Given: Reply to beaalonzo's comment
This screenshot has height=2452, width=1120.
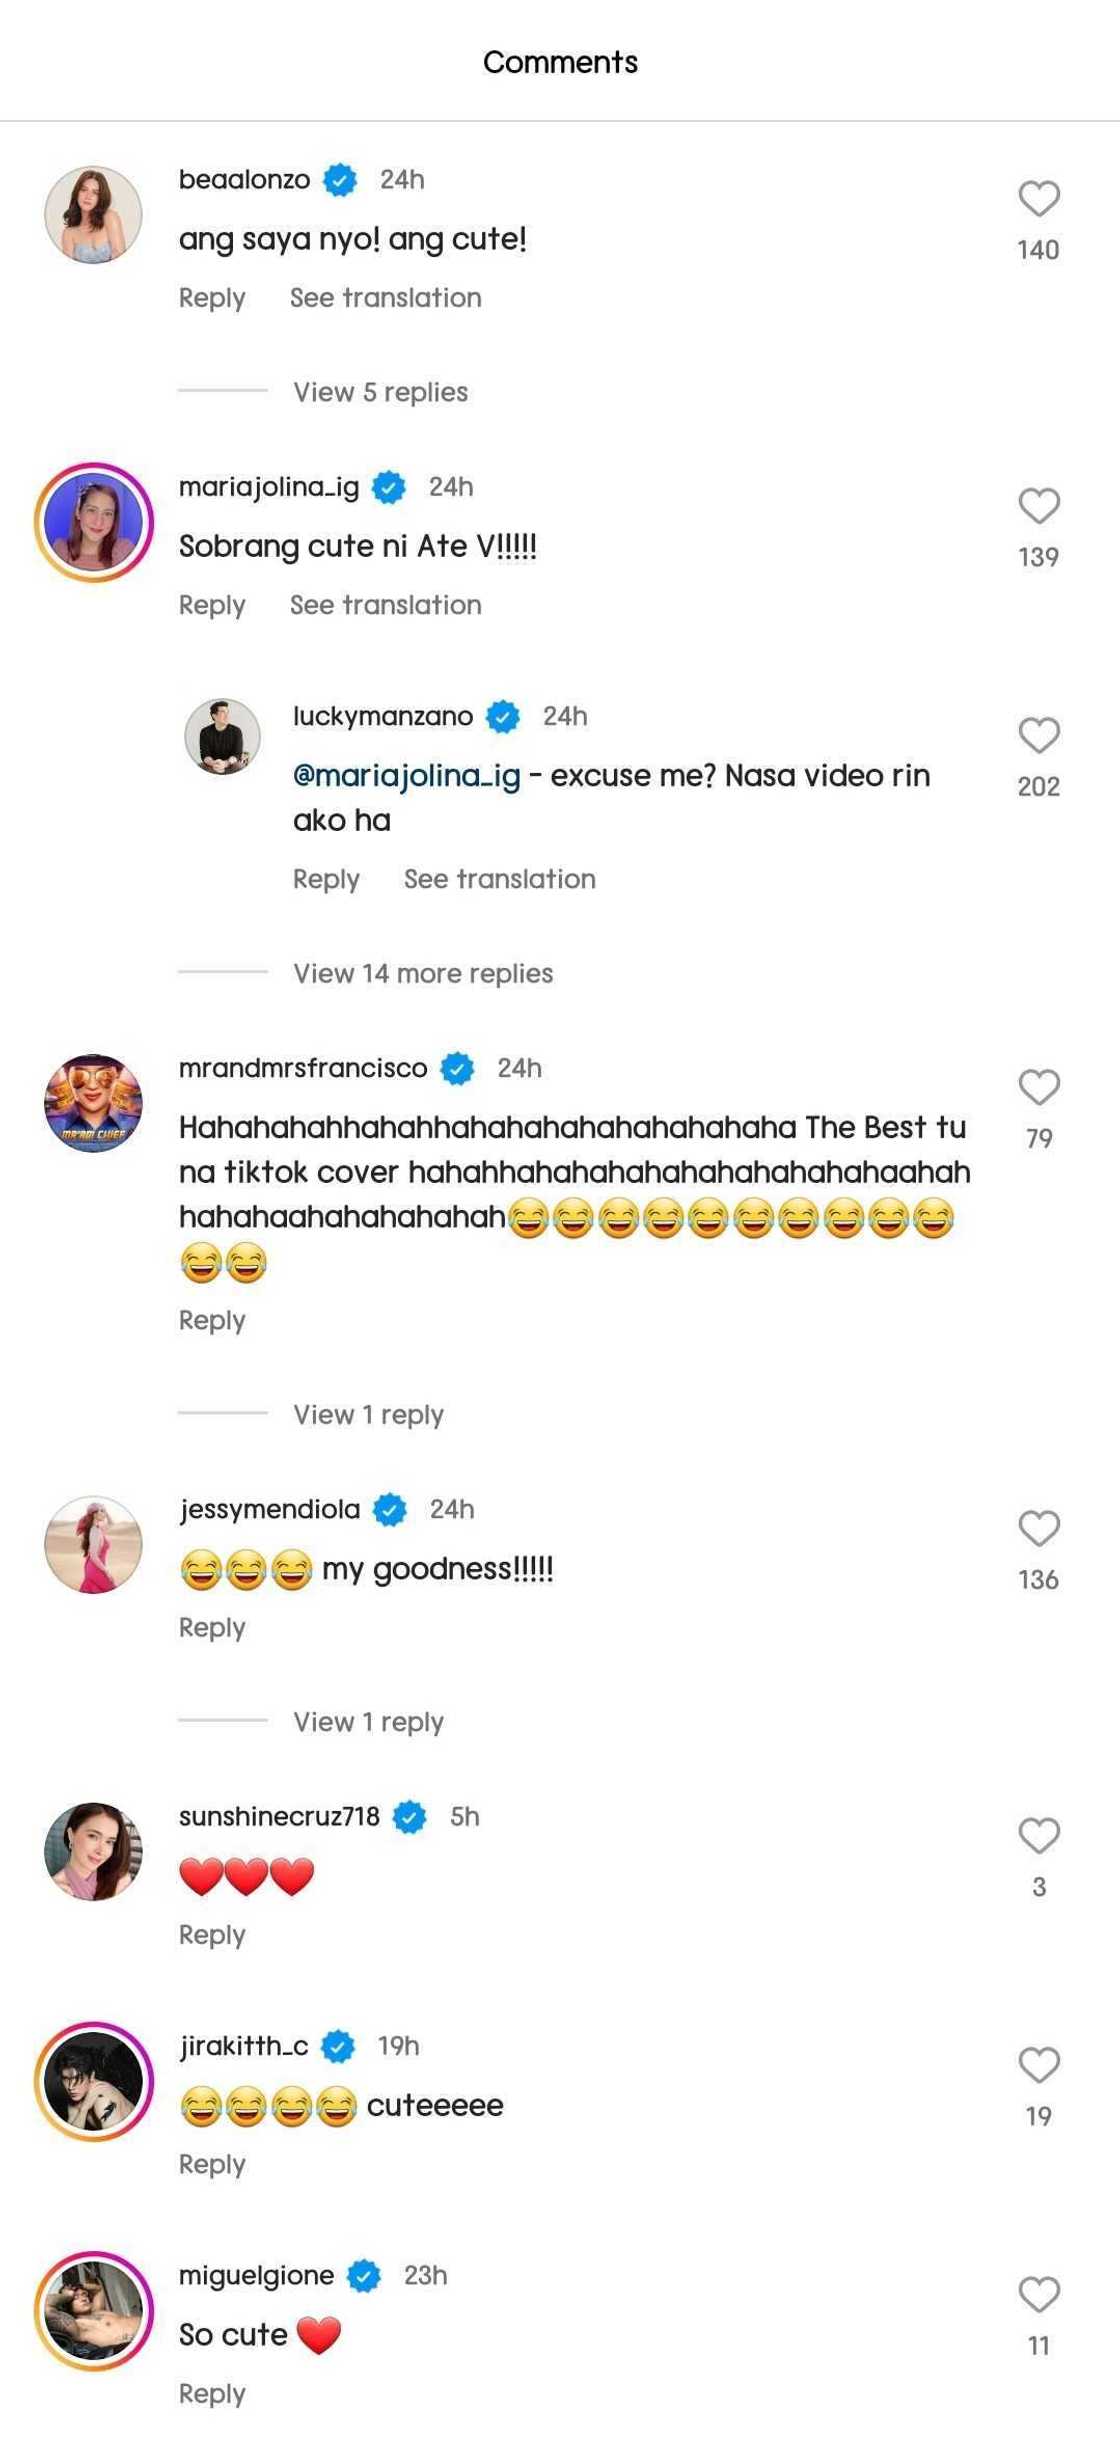Looking at the screenshot, I should click(x=211, y=298).
